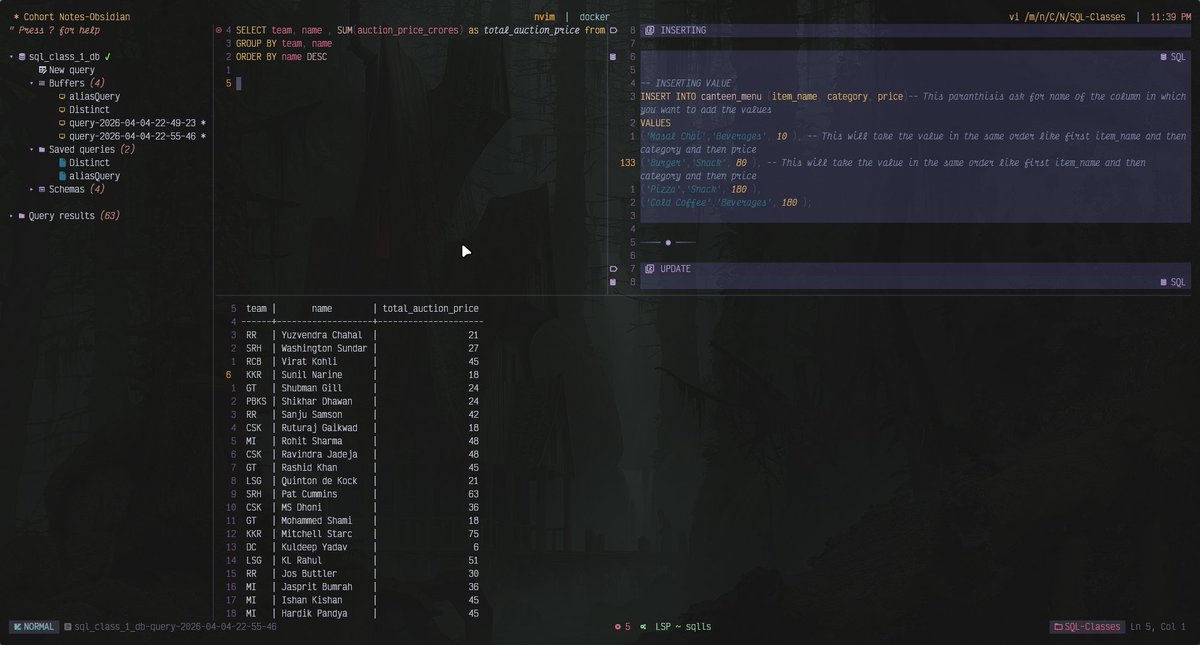This screenshot has height=645, width=1200.
Task: Click the aliasQuery buffer icon under Buffers
Action: coord(62,97)
